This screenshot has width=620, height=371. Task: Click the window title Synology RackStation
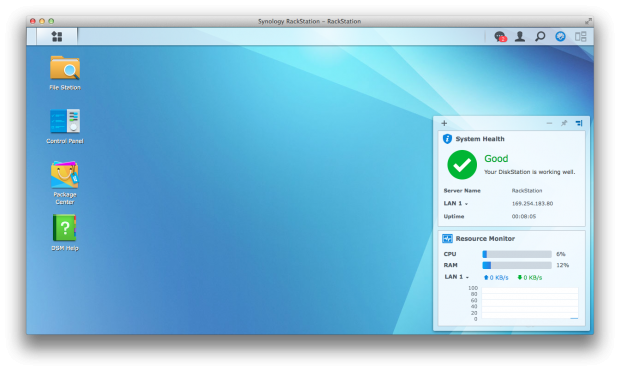[309, 21]
